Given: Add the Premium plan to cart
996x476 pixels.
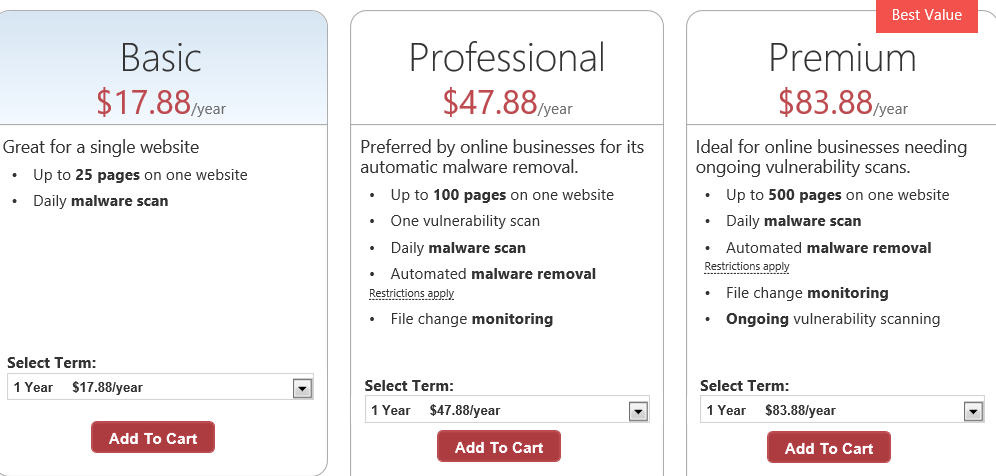Looking at the screenshot, I should pyautogui.click(x=828, y=447).
